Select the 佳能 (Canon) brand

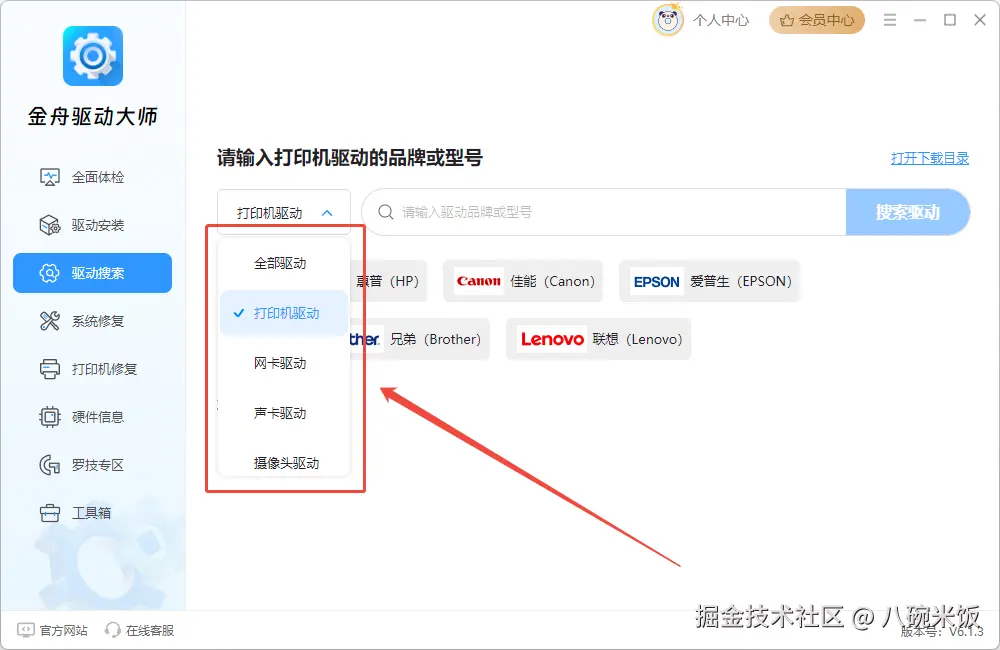pyautogui.click(x=523, y=281)
